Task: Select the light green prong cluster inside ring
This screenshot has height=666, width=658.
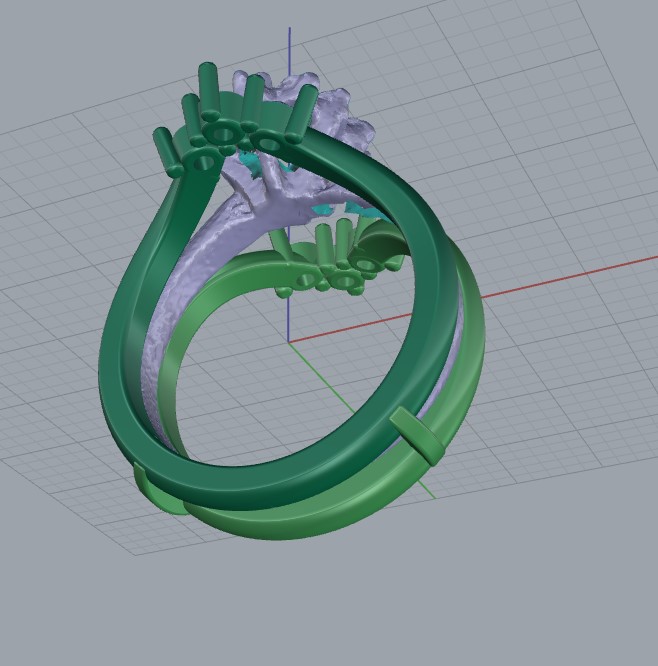Action: click(x=340, y=259)
